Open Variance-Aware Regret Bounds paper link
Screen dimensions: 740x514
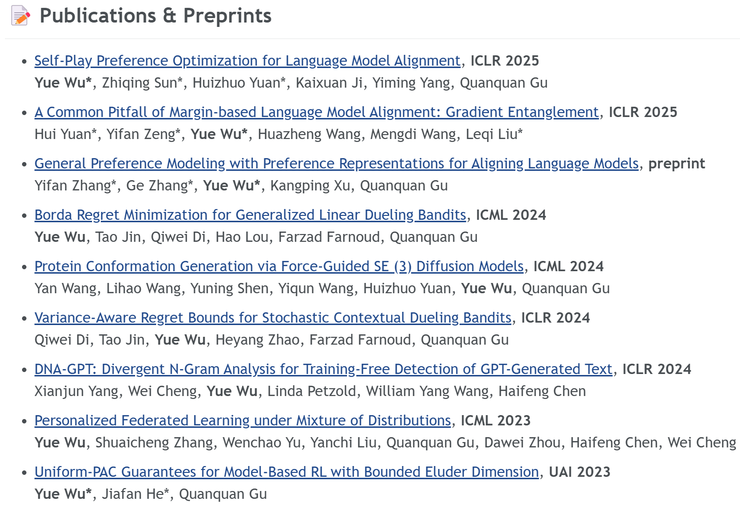(273, 318)
